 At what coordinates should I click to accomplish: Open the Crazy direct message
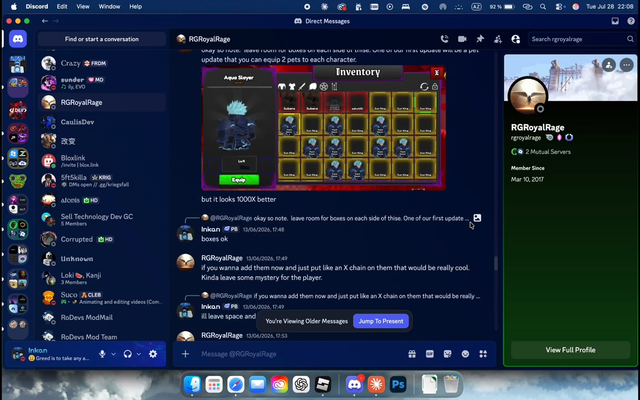[x=102, y=63]
